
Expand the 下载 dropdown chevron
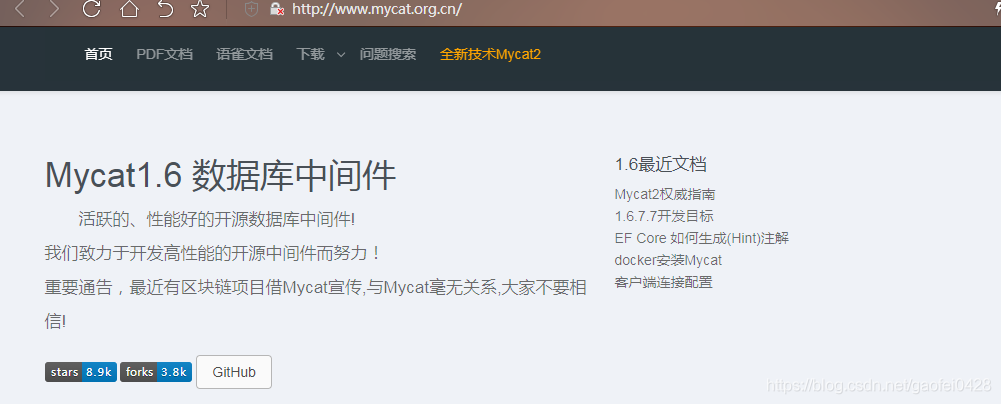click(x=341, y=55)
